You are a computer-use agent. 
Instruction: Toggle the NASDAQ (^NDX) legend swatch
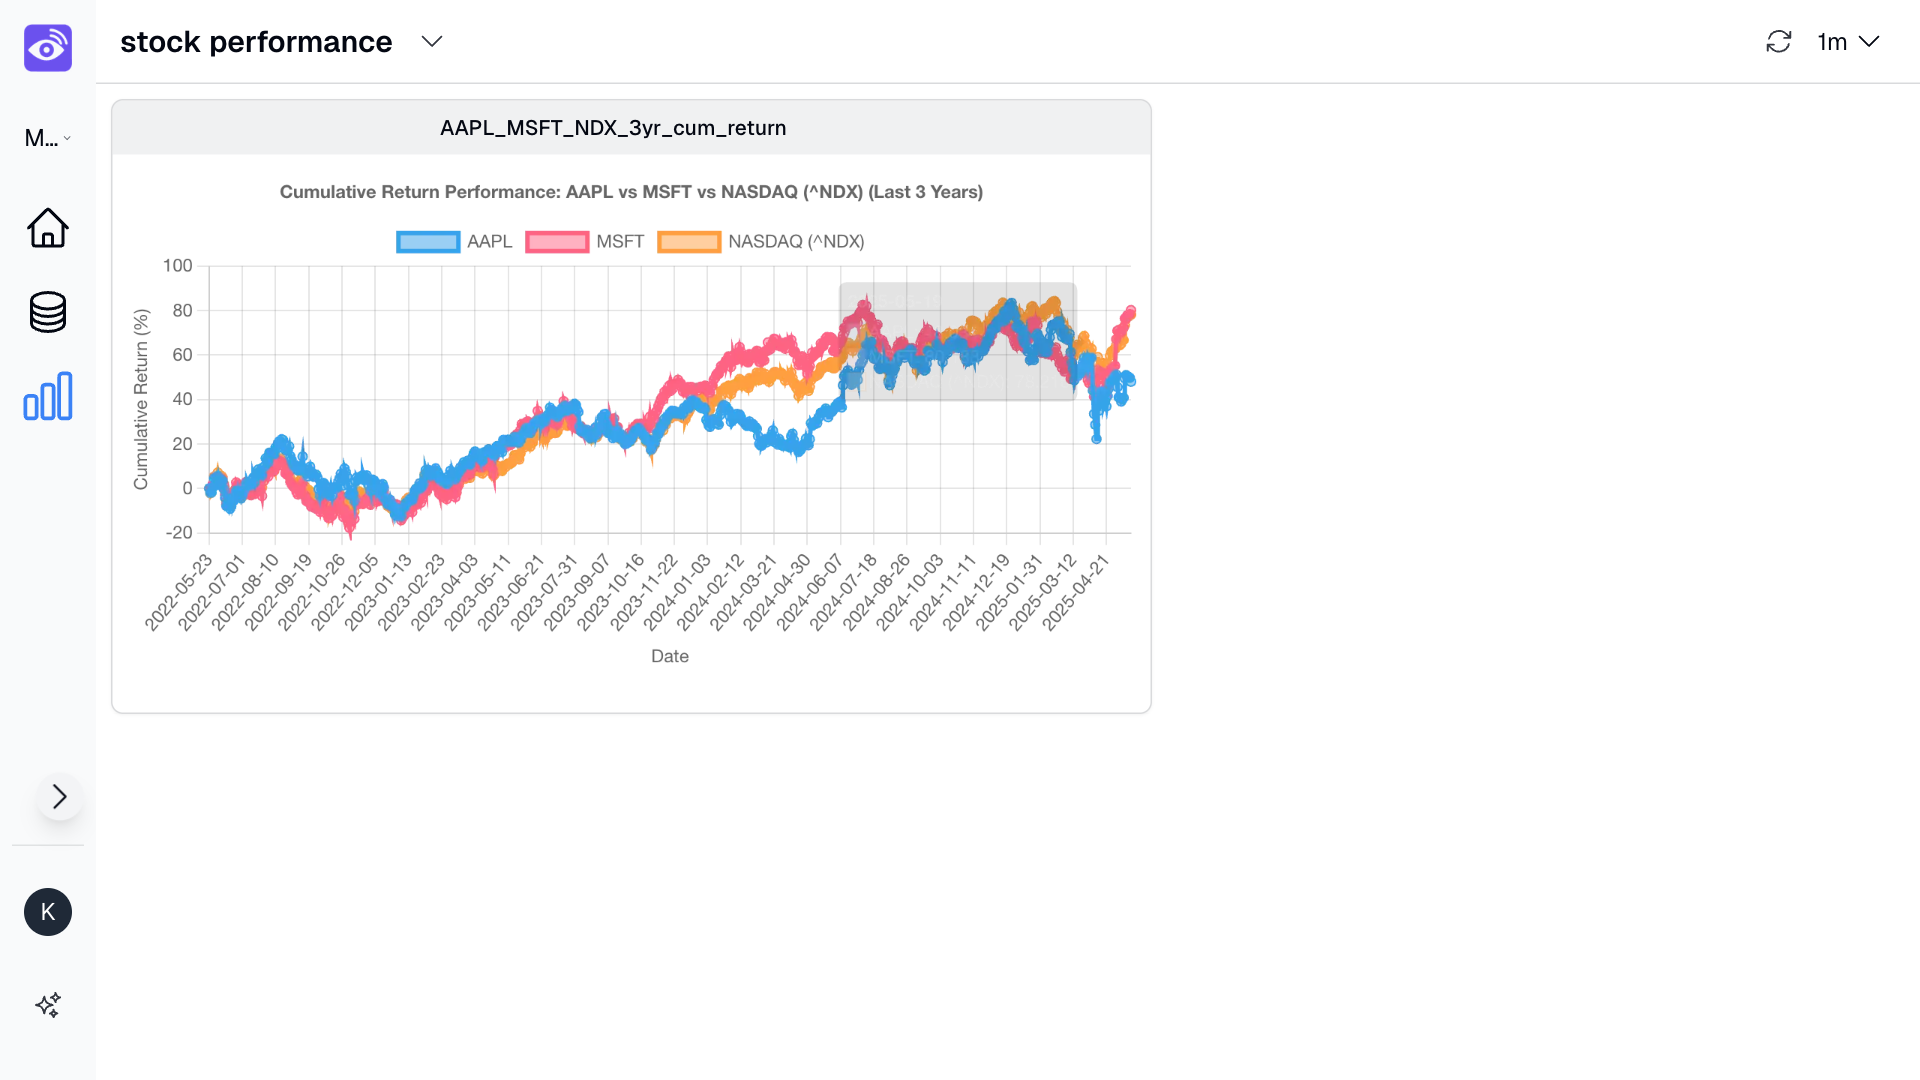point(689,242)
